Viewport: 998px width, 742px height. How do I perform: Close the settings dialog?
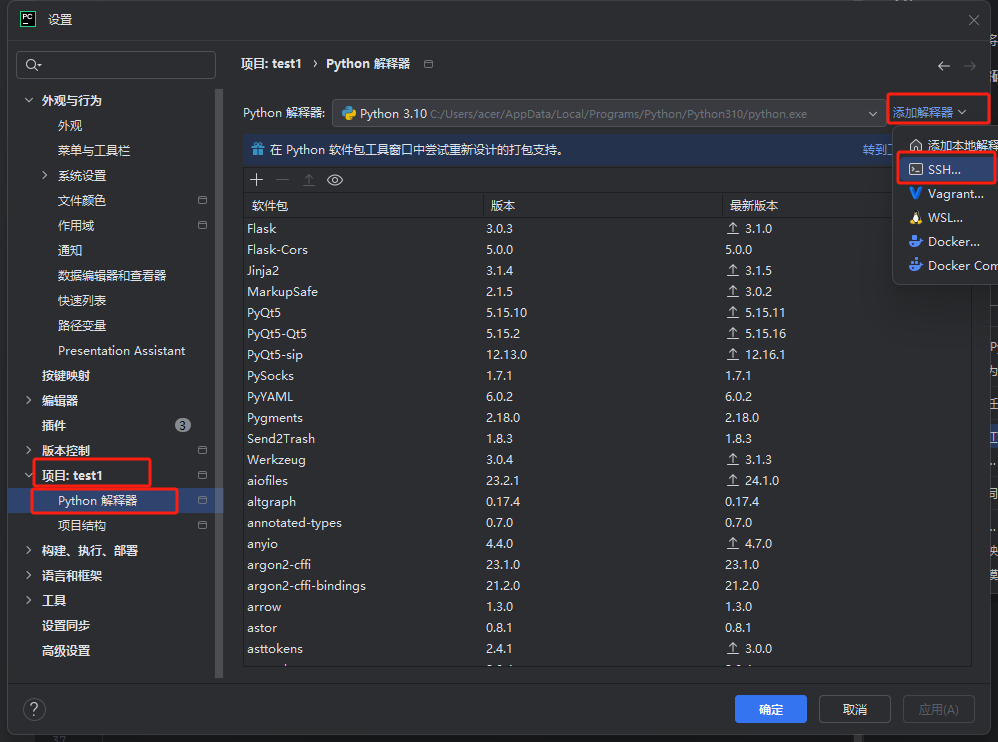(974, 20)
